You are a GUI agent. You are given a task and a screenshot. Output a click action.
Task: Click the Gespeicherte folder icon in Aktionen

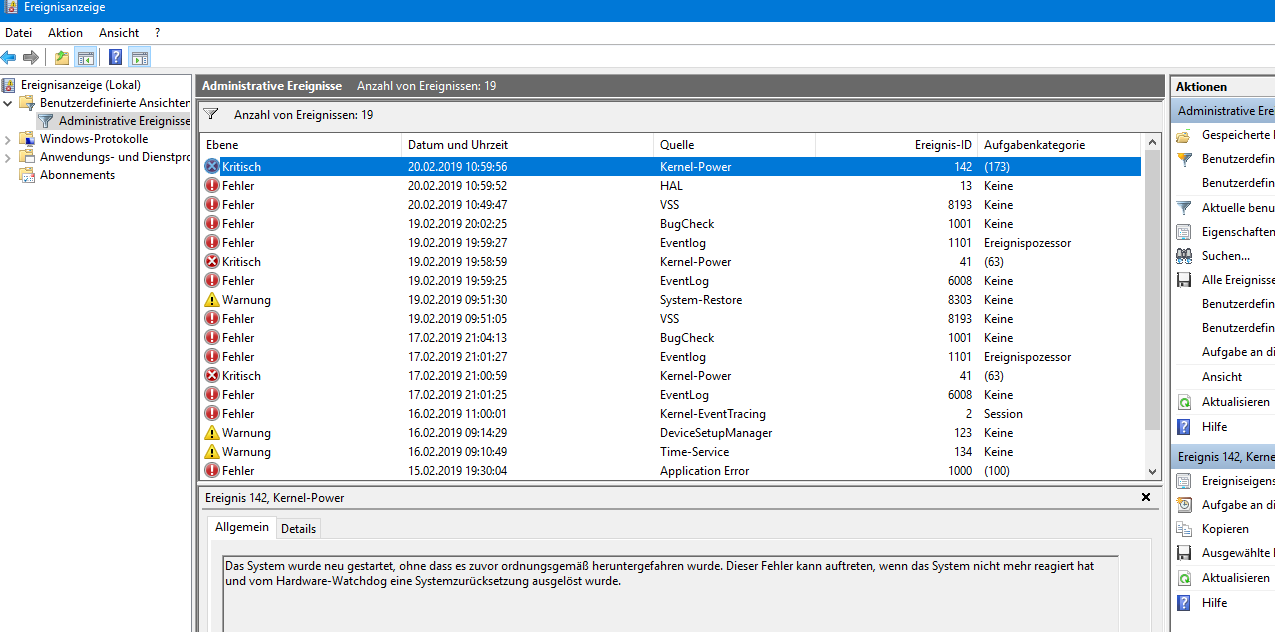1184,135
